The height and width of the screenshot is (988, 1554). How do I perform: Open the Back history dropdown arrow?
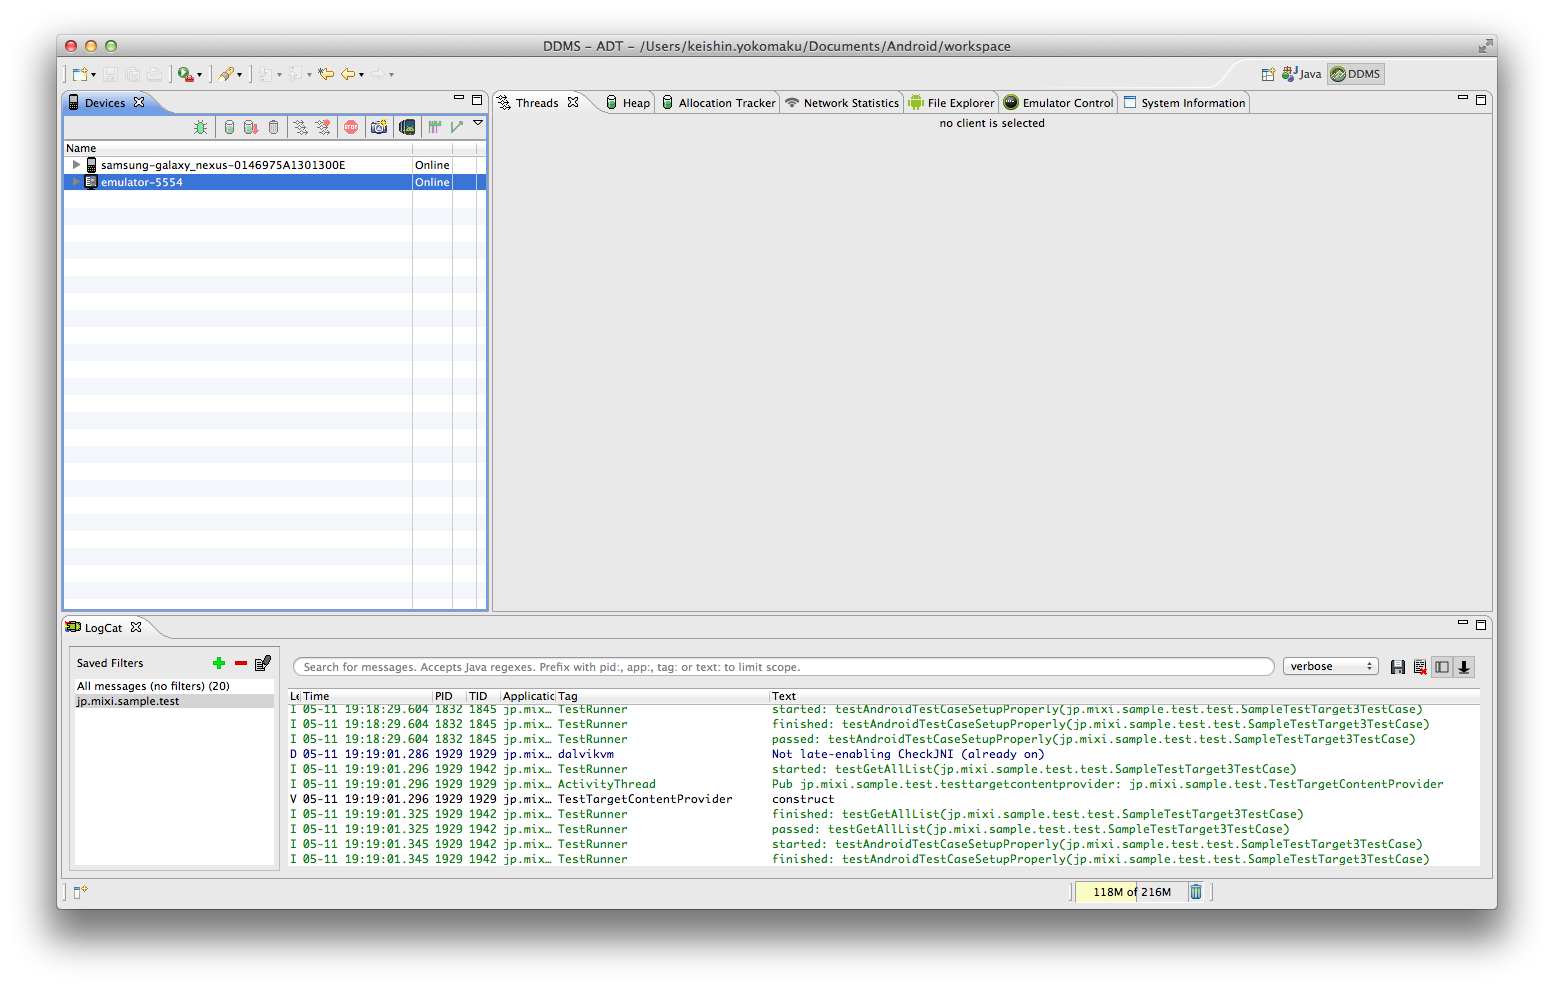click(361, 75)
